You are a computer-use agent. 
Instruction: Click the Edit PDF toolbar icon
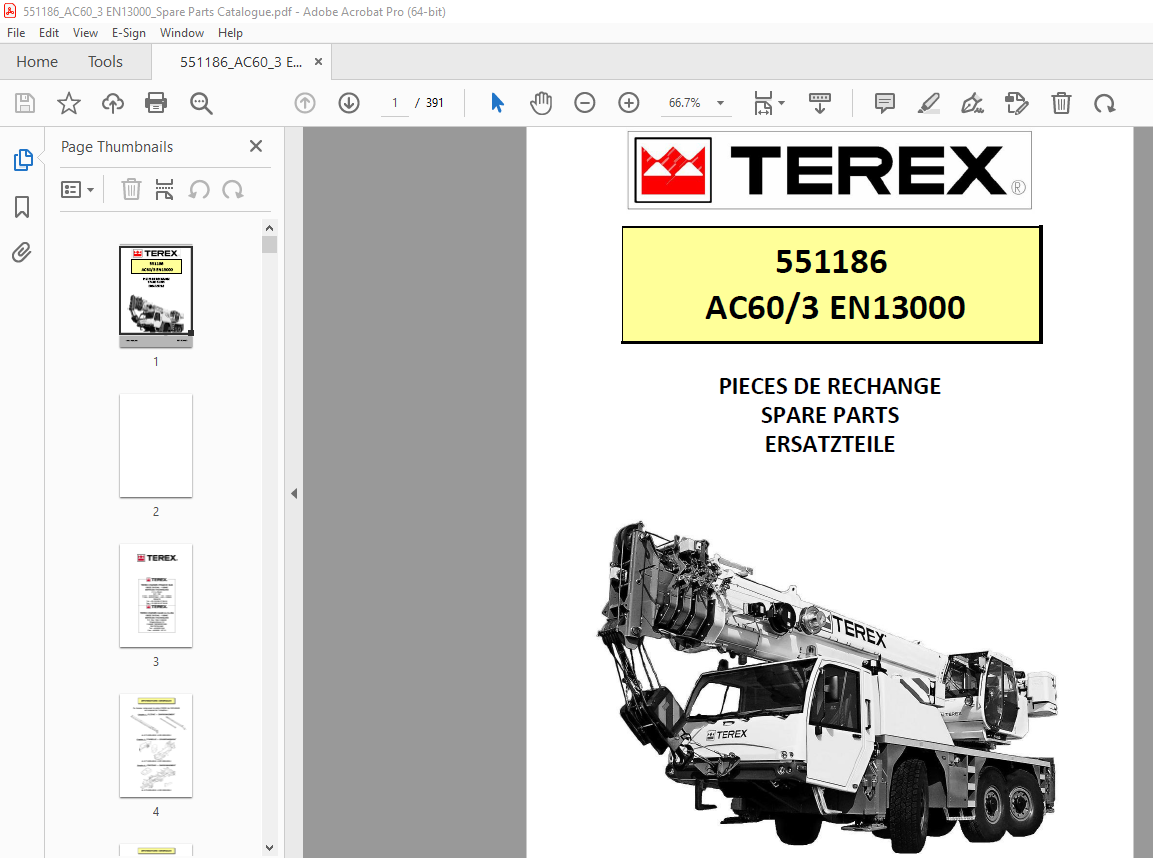pos(1017,103)
